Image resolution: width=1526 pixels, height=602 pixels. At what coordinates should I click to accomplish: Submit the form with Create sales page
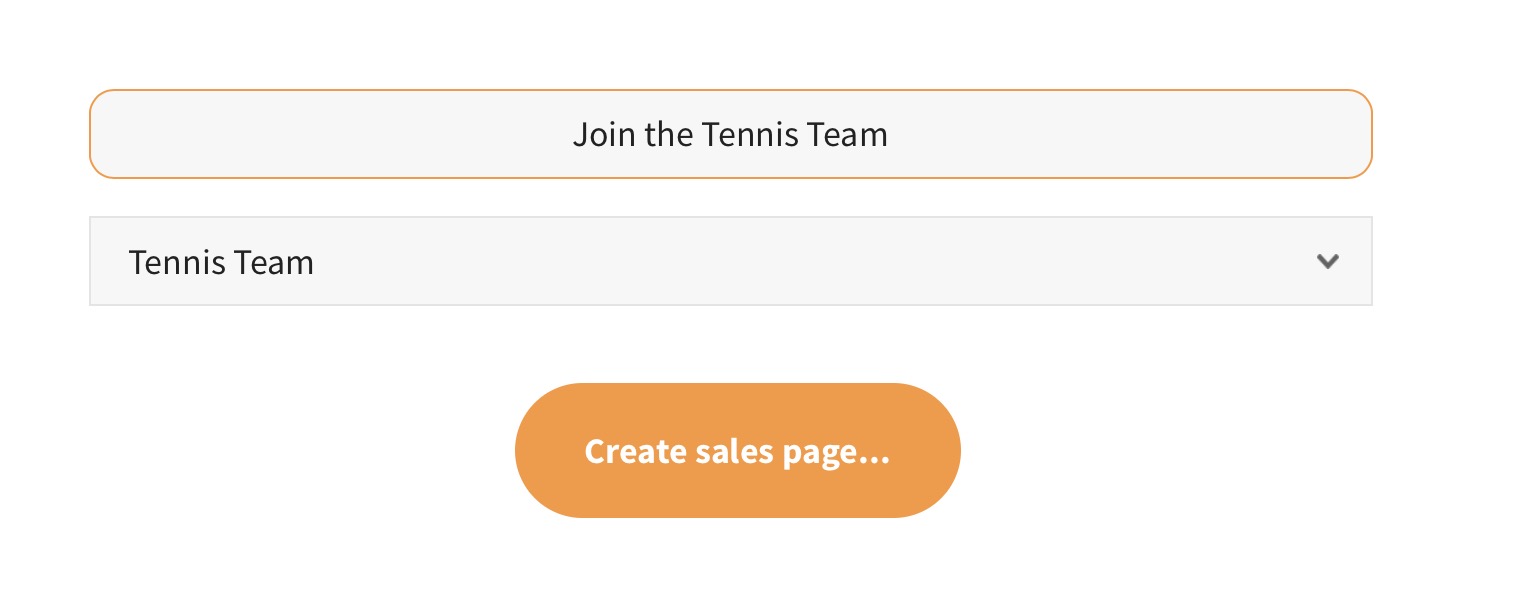pyautogui.click(x=737, y=451)
